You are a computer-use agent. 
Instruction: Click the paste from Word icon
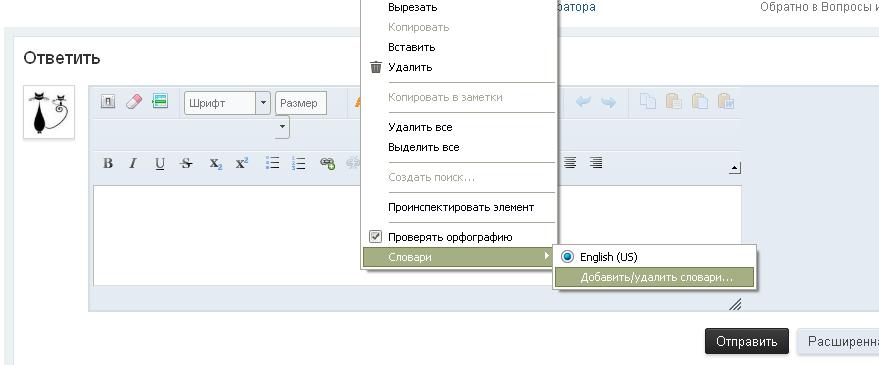tap(726, 101)
